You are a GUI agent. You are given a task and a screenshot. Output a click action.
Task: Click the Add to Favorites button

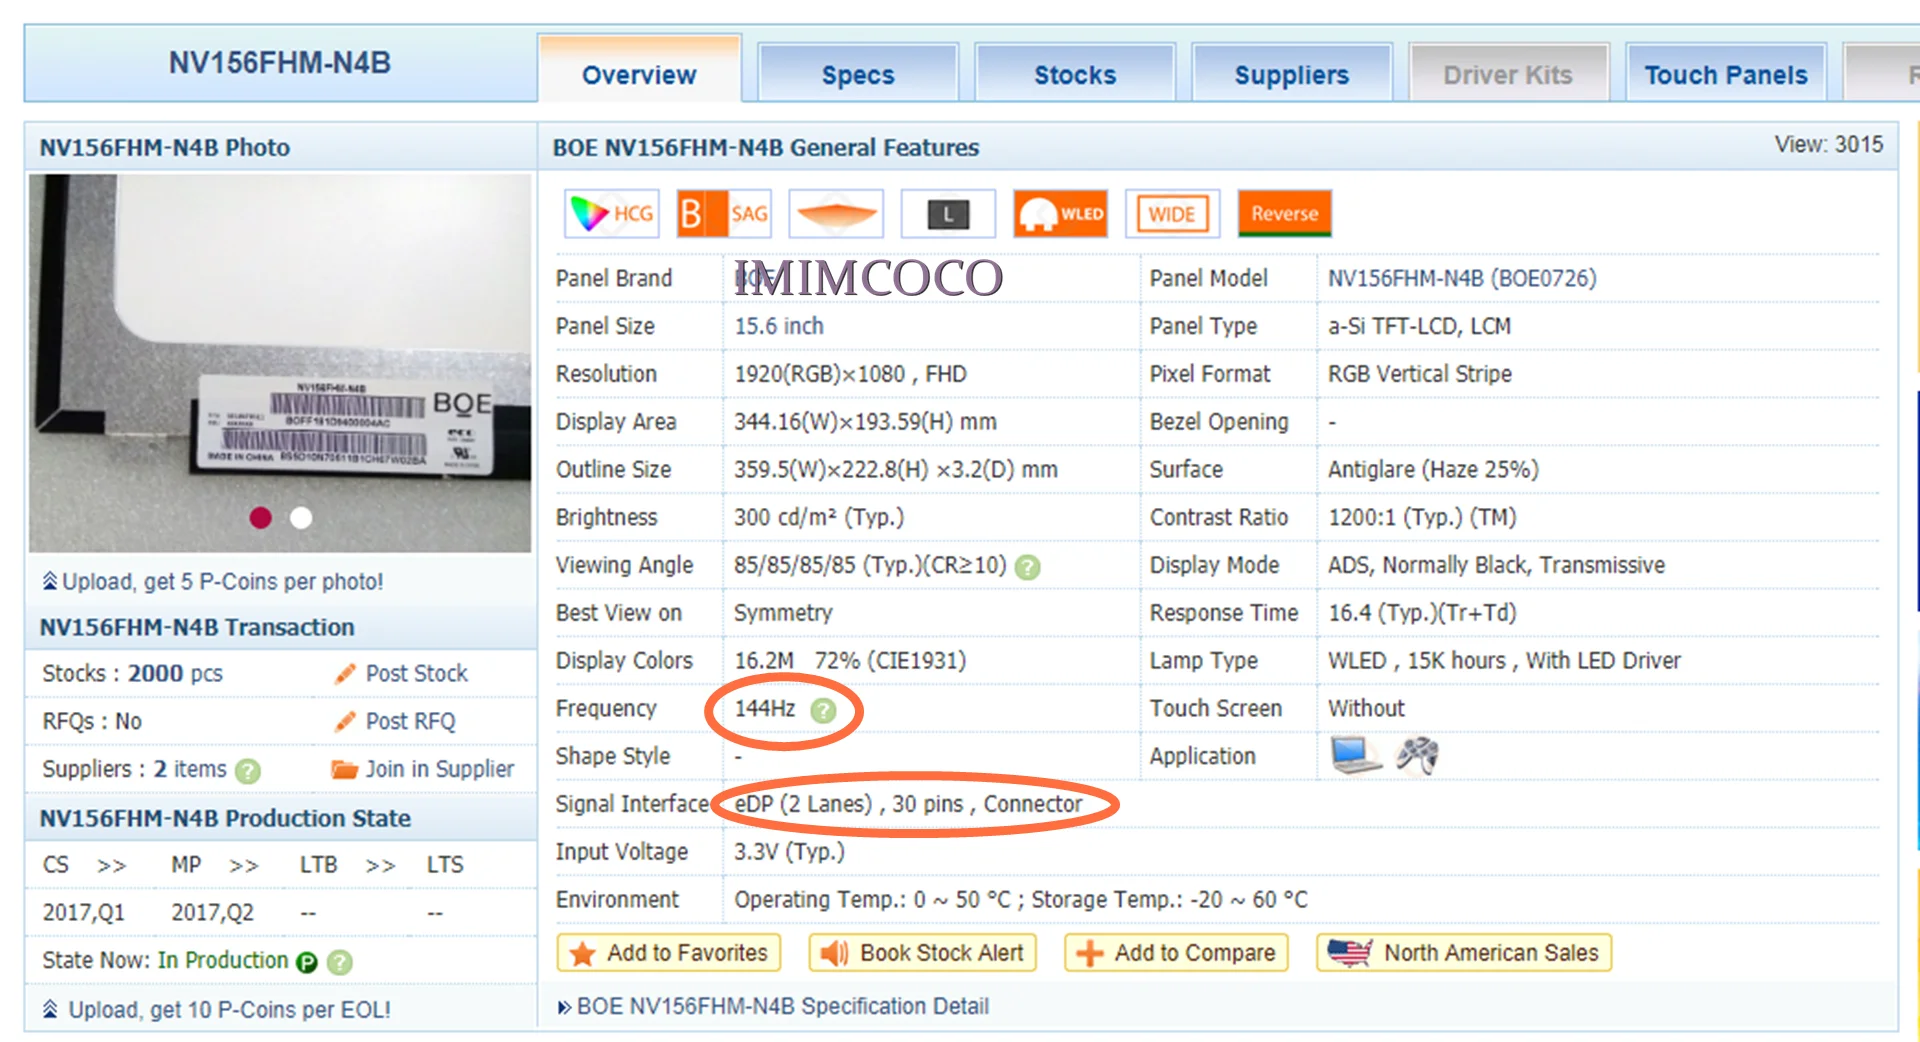coord(668,953)
